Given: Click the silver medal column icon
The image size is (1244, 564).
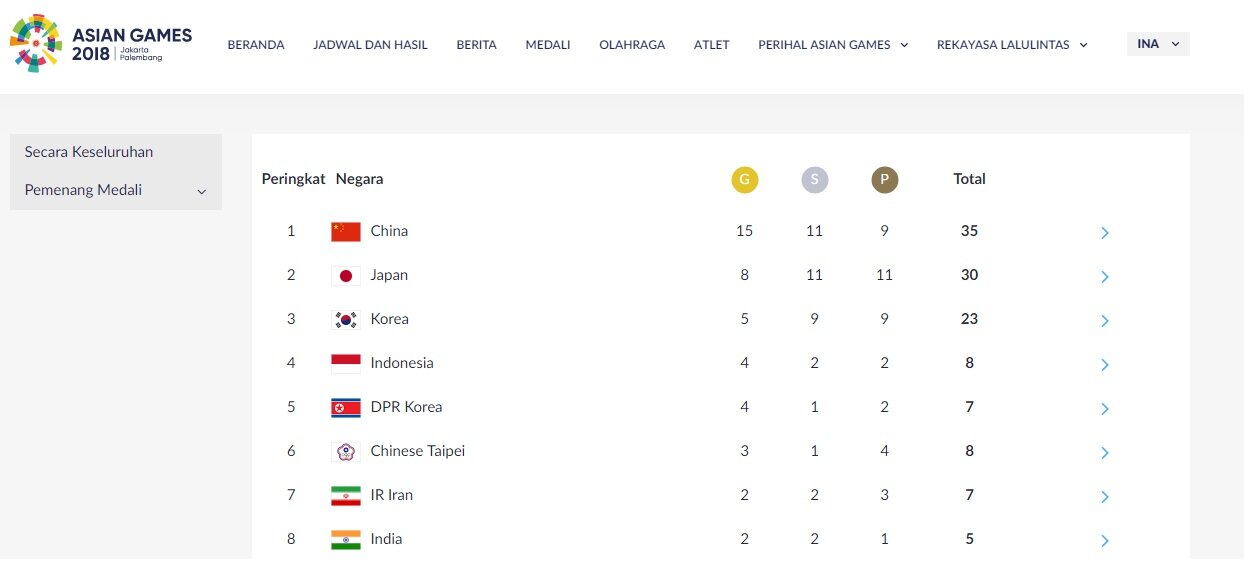Looking at the screenshot, I should point(814,180).
